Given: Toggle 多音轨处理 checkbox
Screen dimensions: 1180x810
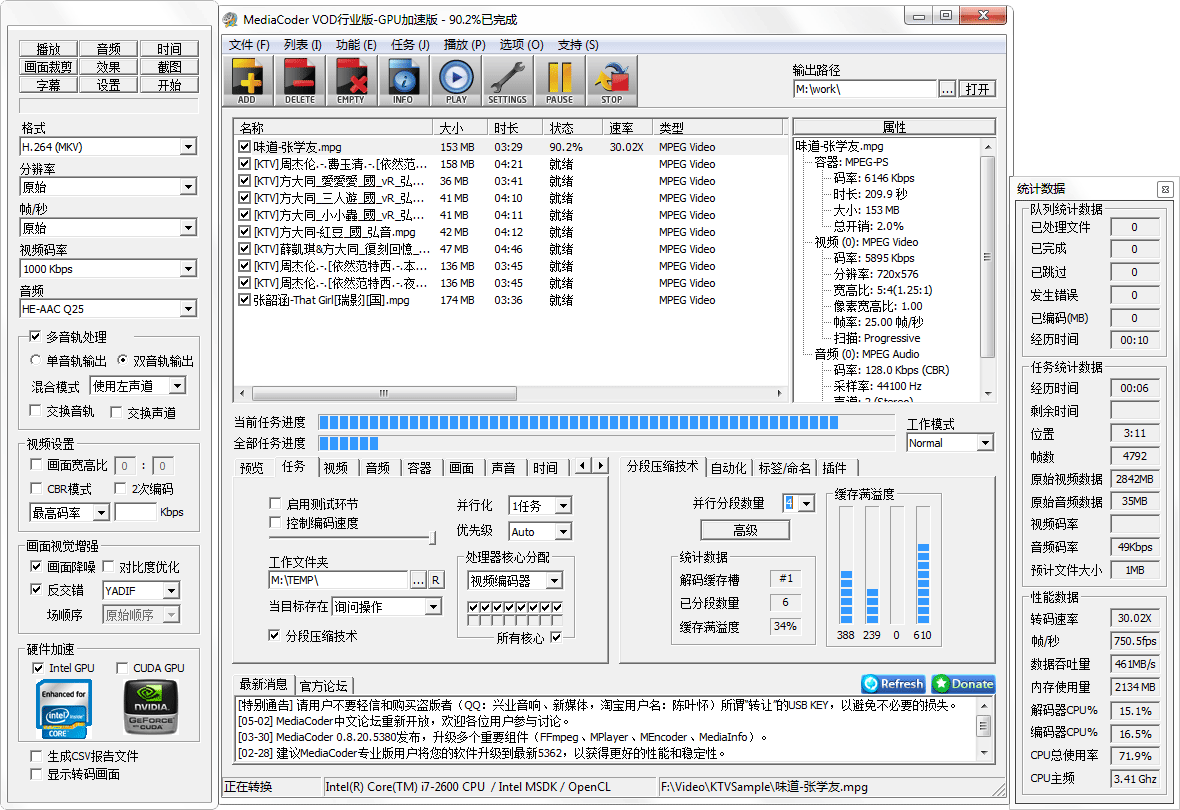Looking at the screenshot, I should tap(35, 336).
